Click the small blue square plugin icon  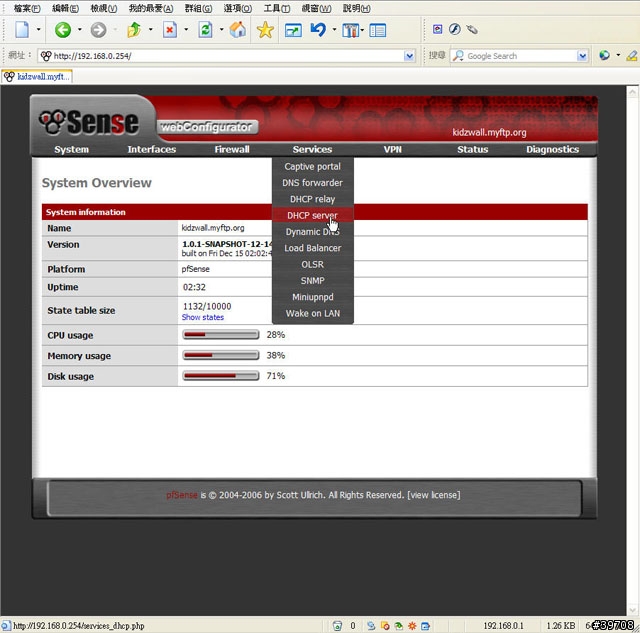[x=437, y=29]
